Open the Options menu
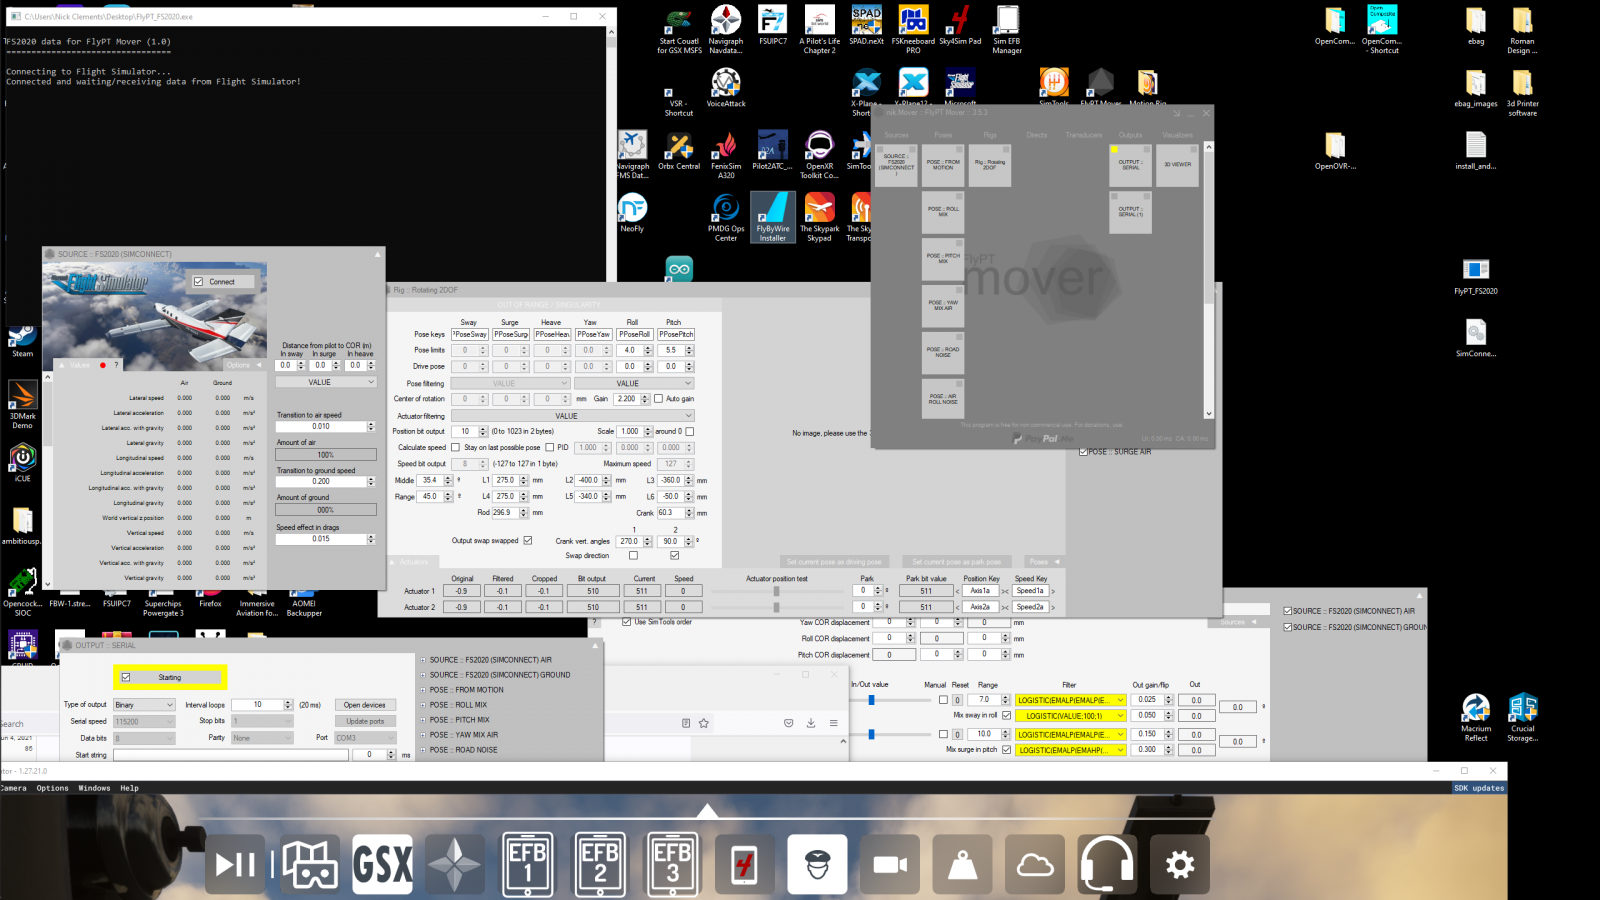The width and height of the screenshot is (1600, 900). point(52,788)
